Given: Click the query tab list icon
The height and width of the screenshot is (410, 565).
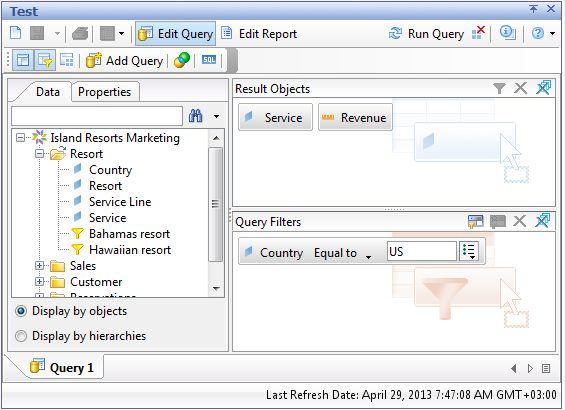Looking at the screenshot, I should tap(546, 368).
